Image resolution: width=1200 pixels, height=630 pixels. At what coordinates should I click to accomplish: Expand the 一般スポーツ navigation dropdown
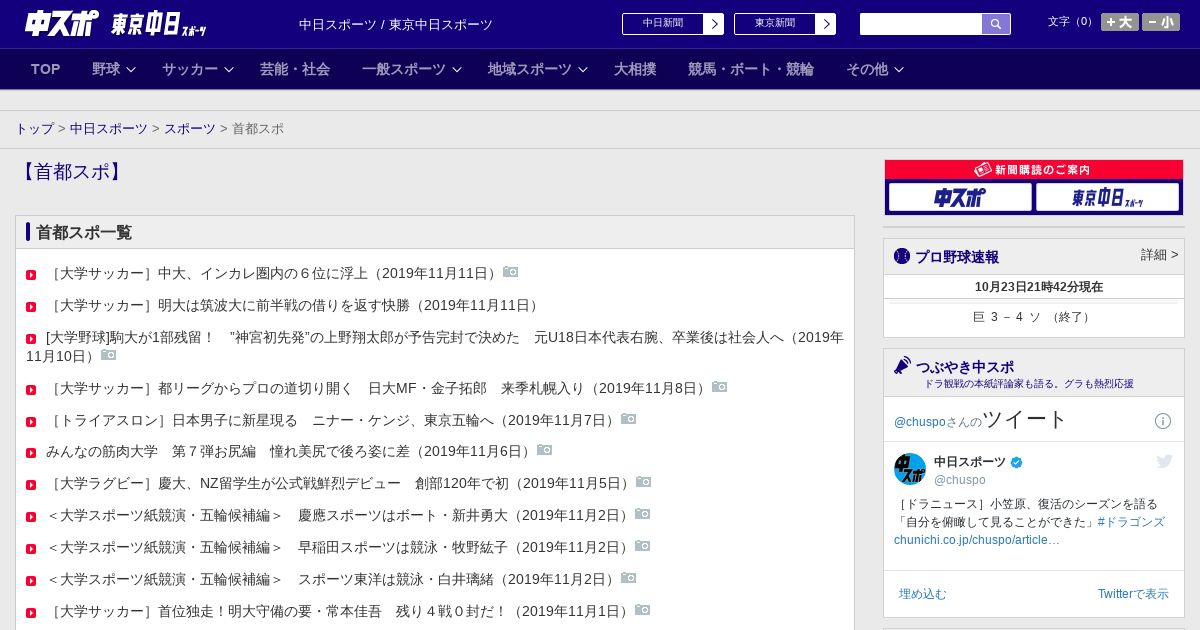point(412,69)
